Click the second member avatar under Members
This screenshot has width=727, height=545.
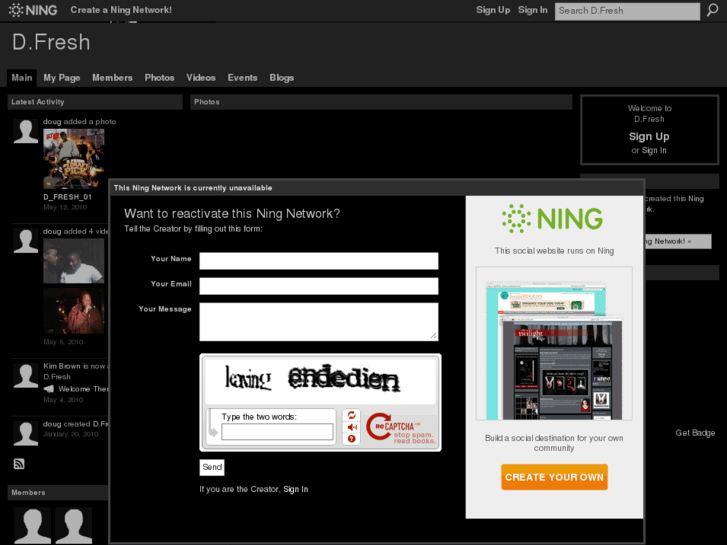(74, 526)
